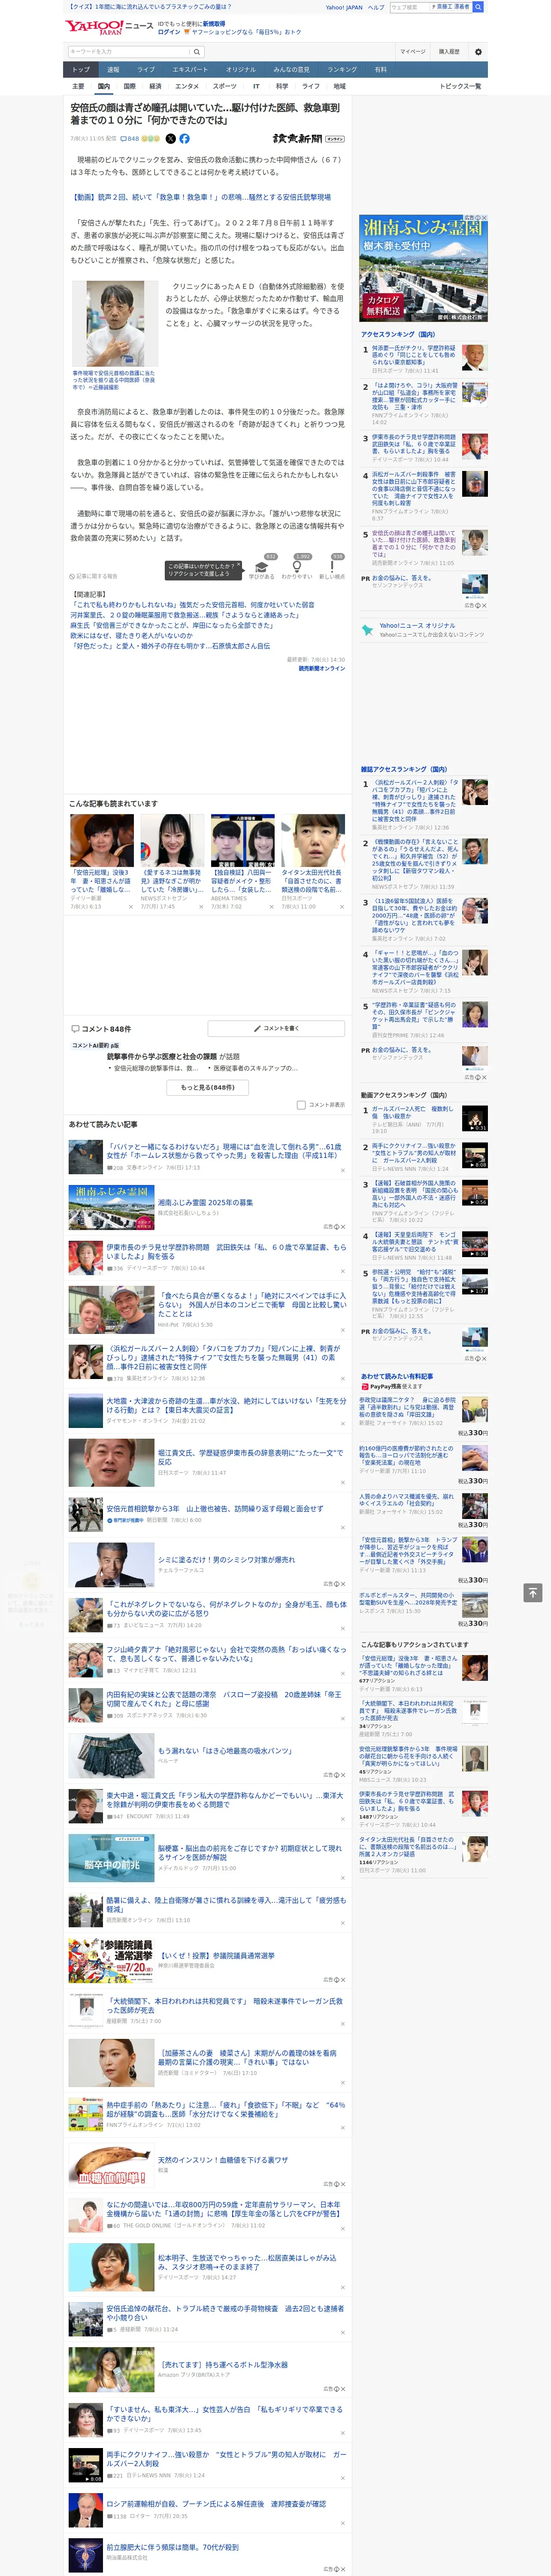Open Yahoo!ニュース オリジナル bird icon banner
Viewport: 551px width, 2576px height.
click(x=424, y=630)
